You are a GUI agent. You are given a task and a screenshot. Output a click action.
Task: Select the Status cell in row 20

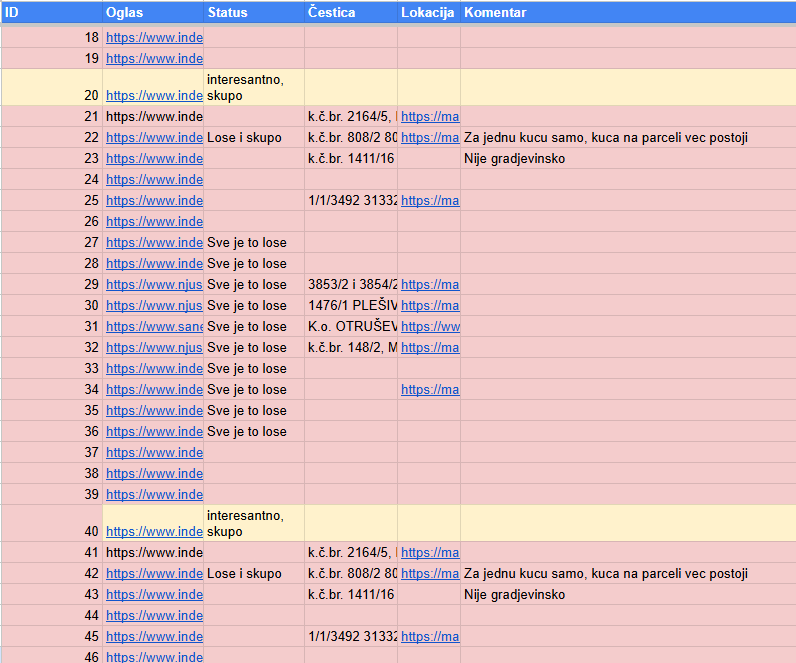click(x=254, y=87)
